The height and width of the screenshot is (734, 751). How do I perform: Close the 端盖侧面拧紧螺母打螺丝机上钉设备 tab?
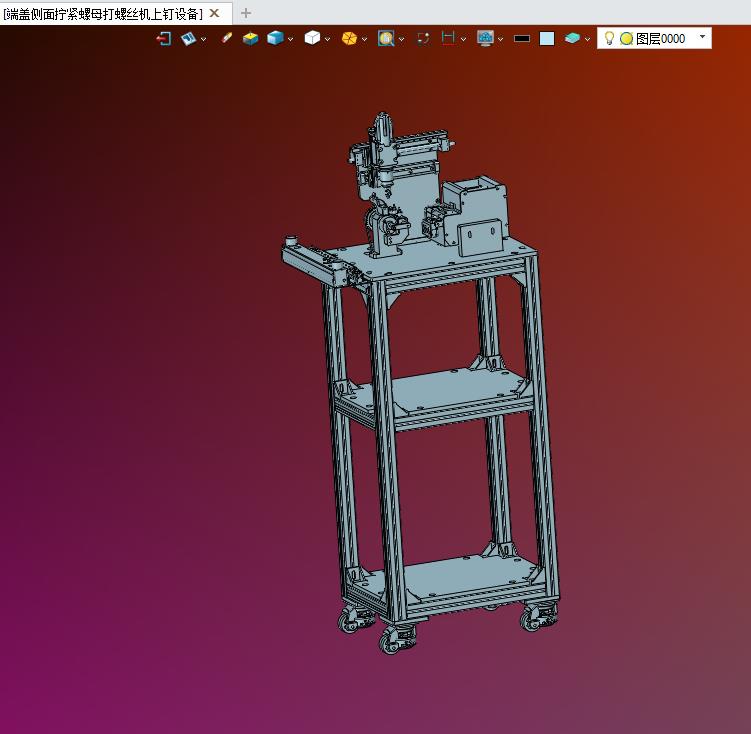coord(214,13)
